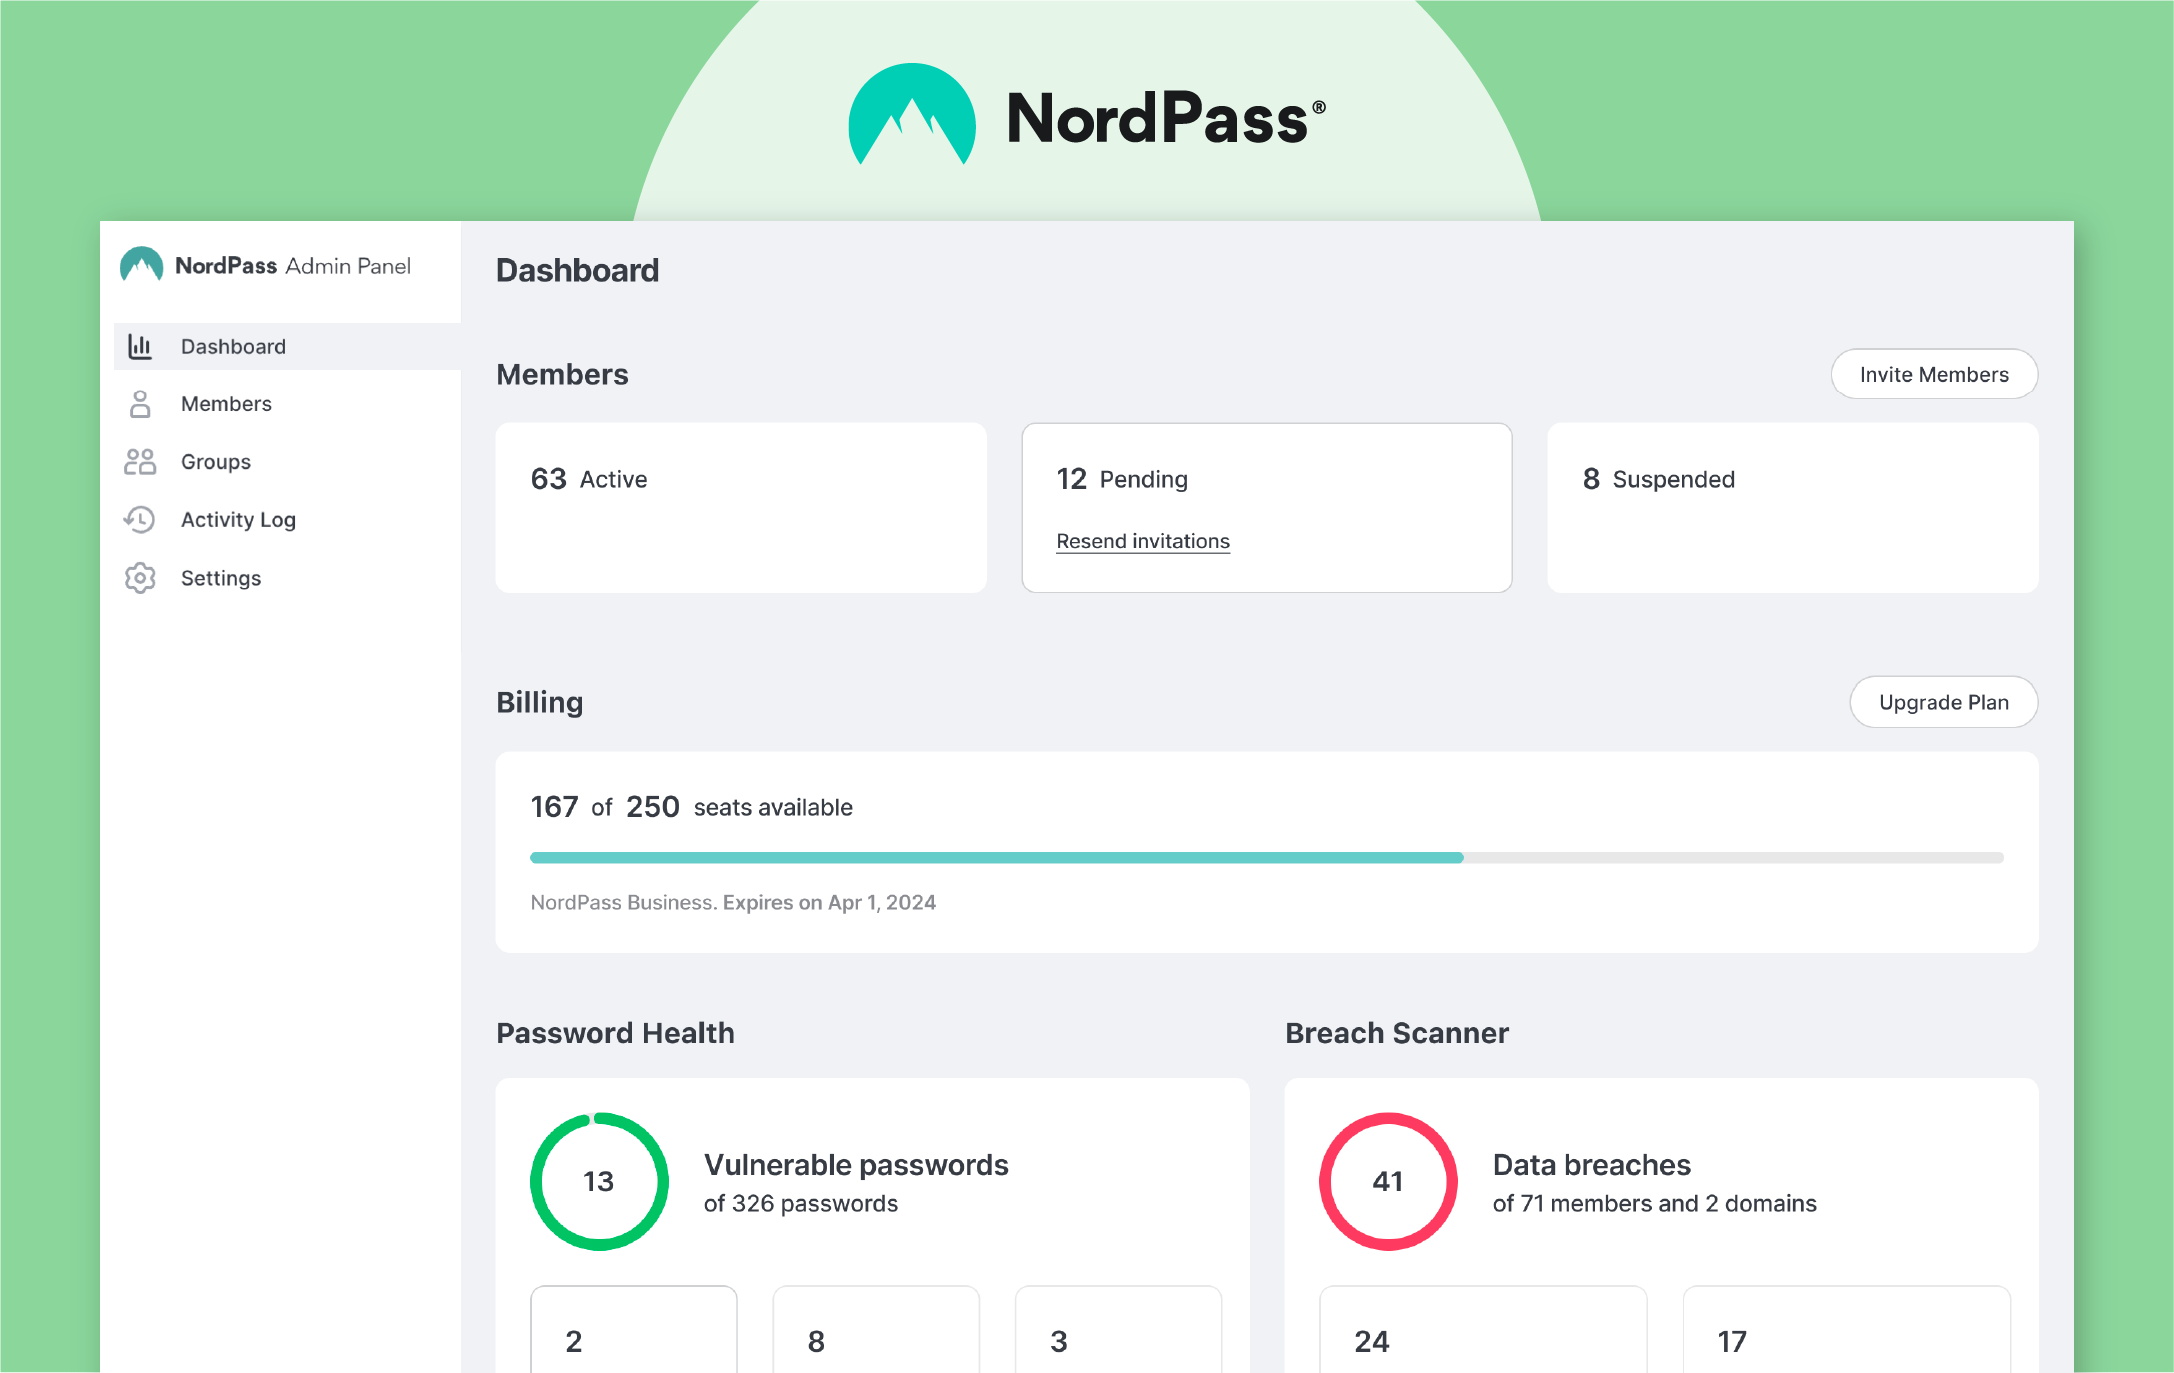
Task: Click the Activity Log clock icon
Action: click(x=140, y=520)
